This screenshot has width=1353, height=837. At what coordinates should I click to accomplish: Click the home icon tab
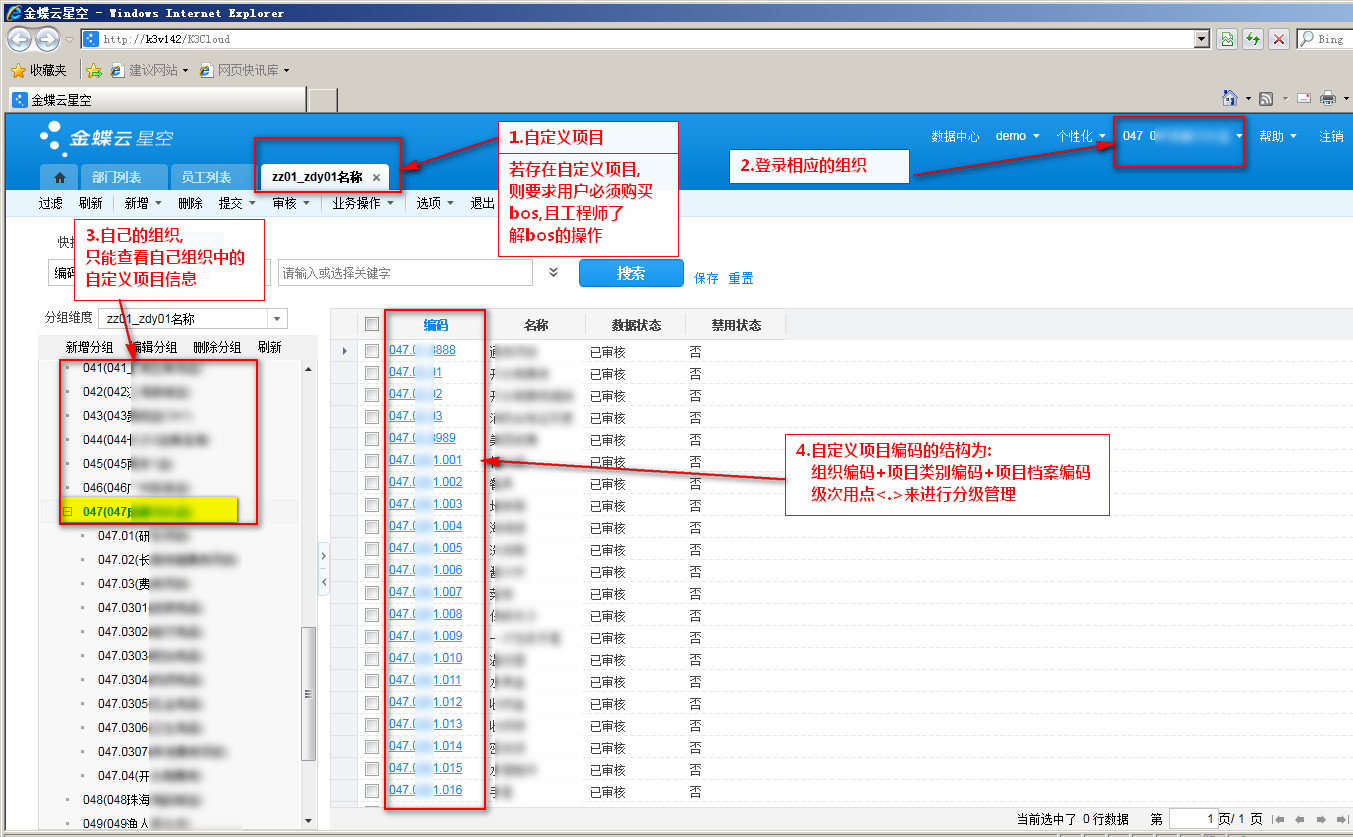pyautogui.click(x=59, y=177)
